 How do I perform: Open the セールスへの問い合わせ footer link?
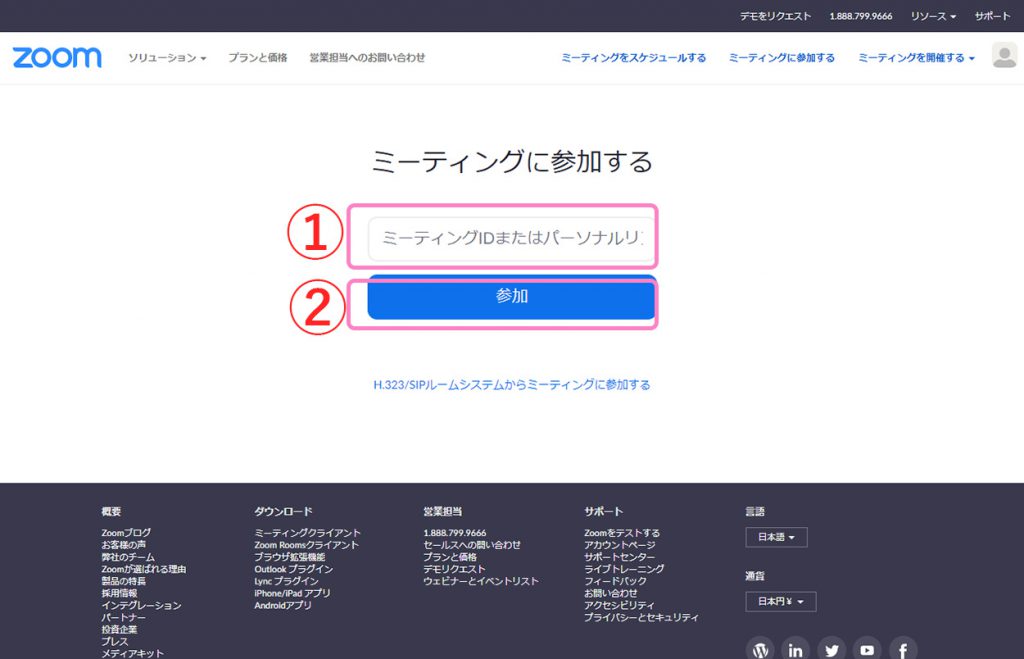tap(472, 545)
